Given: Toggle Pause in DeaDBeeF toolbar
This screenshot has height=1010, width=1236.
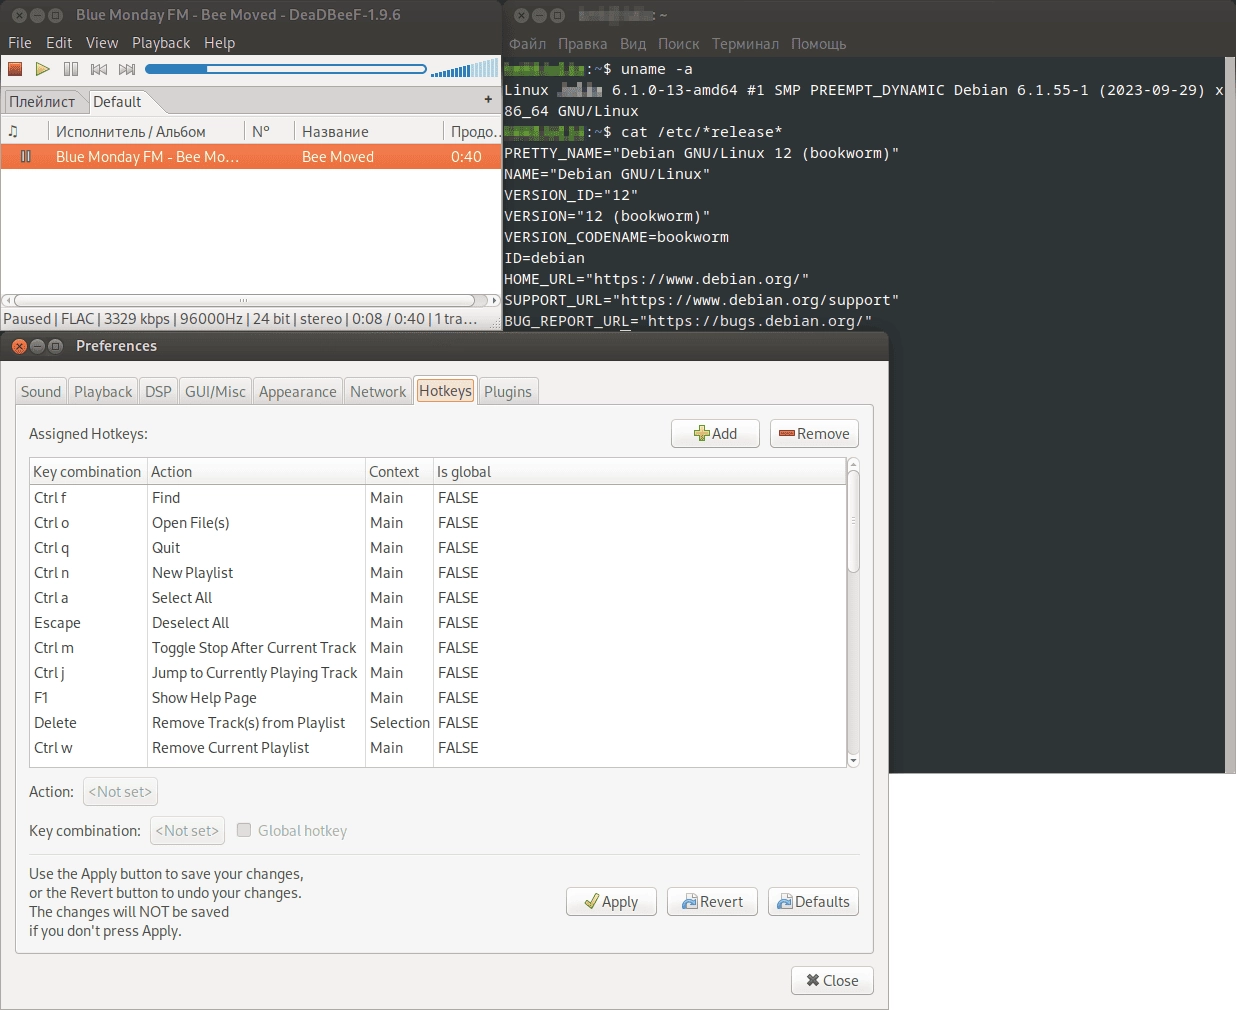Looking at the screenshot, I should 71,69.
